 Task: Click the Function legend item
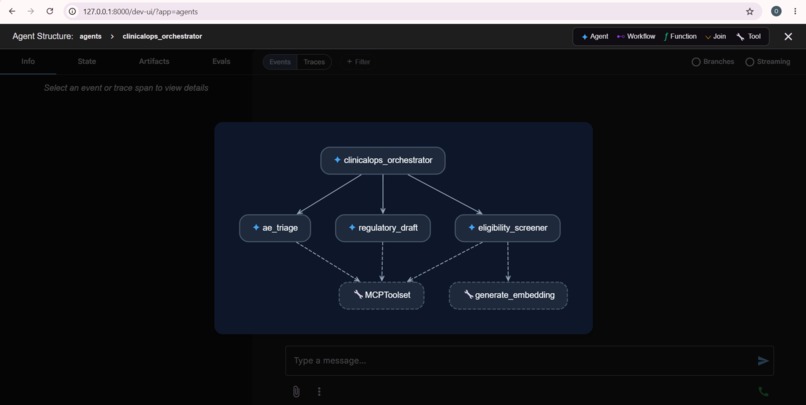point(680,36)
